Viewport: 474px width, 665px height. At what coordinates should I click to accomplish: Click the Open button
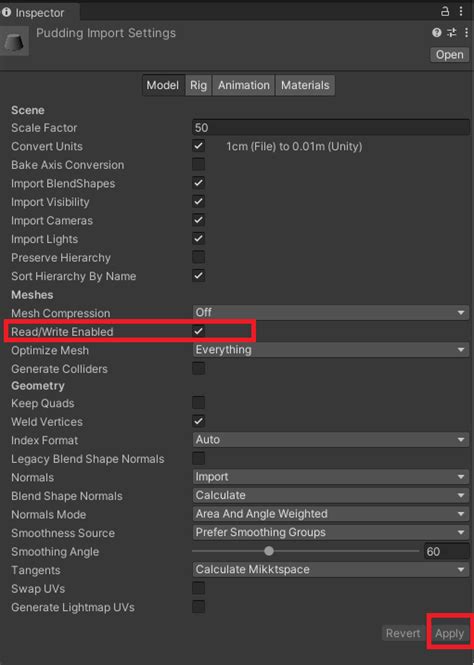[x=450, y=55]
